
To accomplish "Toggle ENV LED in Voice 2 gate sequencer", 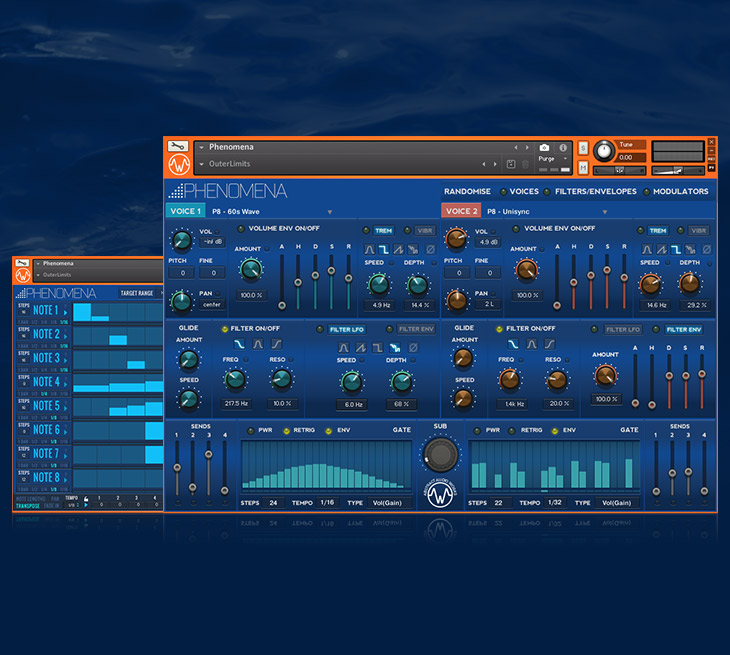I will click(554, 431).
